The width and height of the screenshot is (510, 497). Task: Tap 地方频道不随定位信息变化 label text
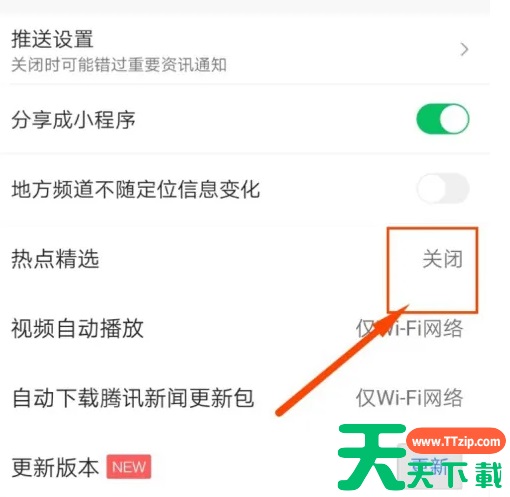pos(136,189)
